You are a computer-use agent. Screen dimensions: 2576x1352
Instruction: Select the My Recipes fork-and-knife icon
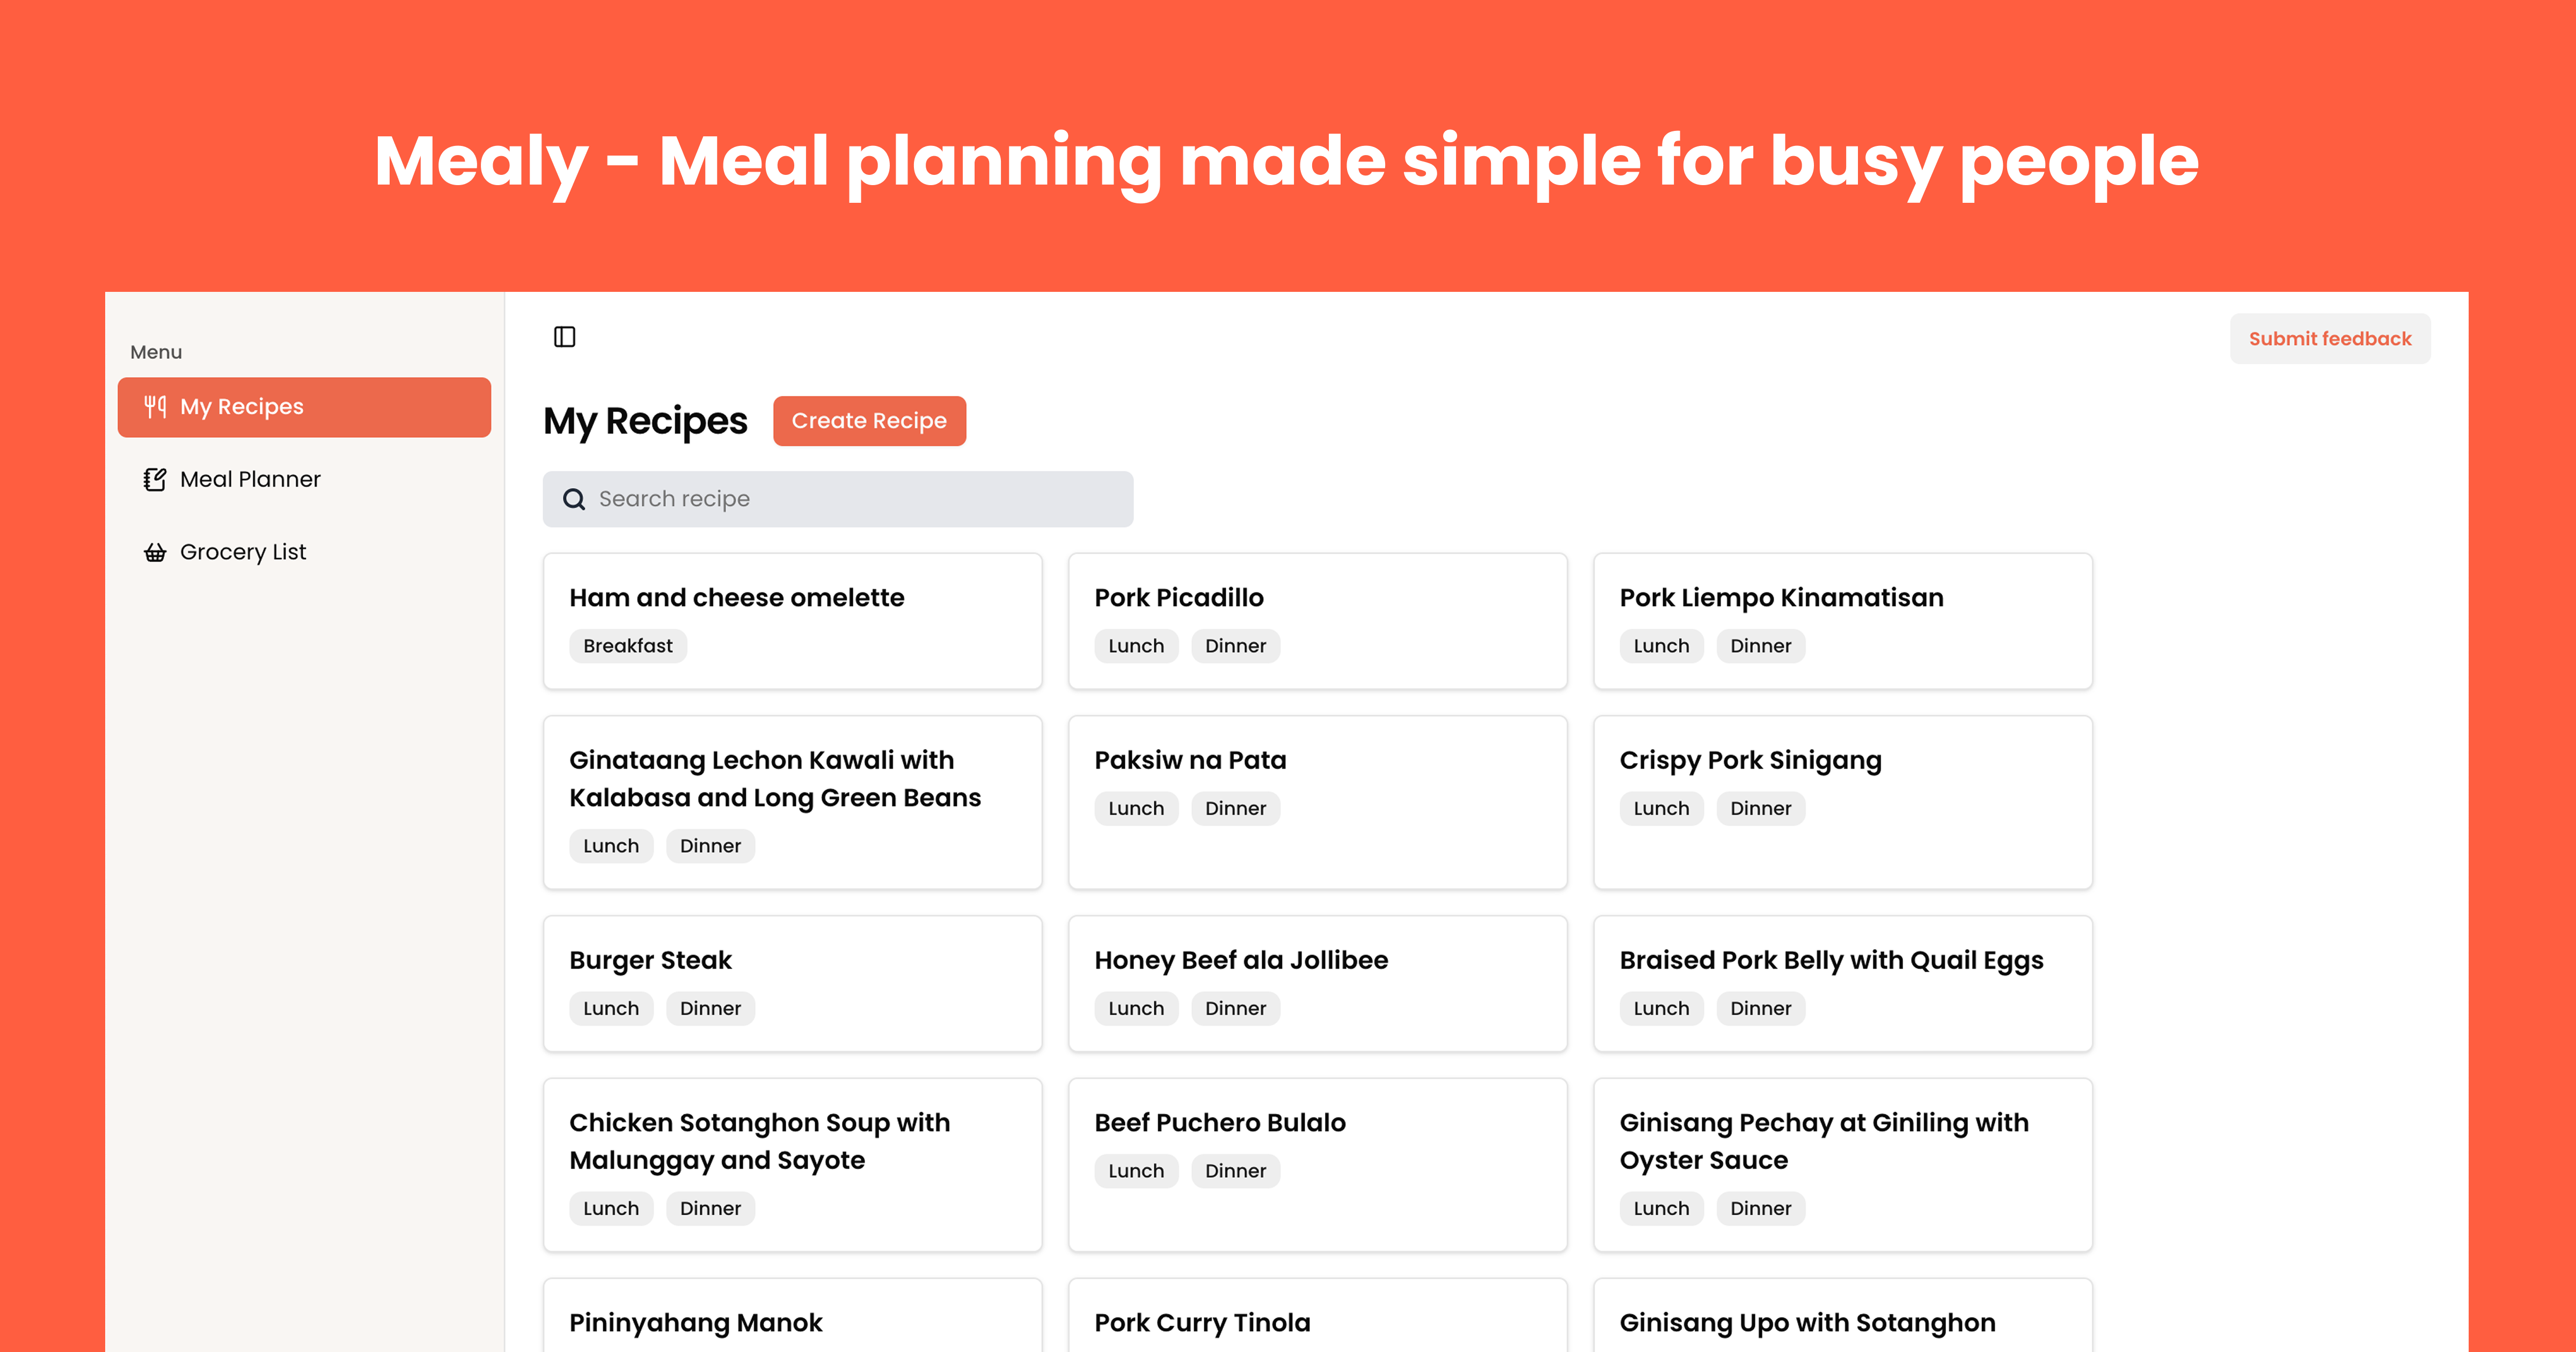(x=156, y=406)
